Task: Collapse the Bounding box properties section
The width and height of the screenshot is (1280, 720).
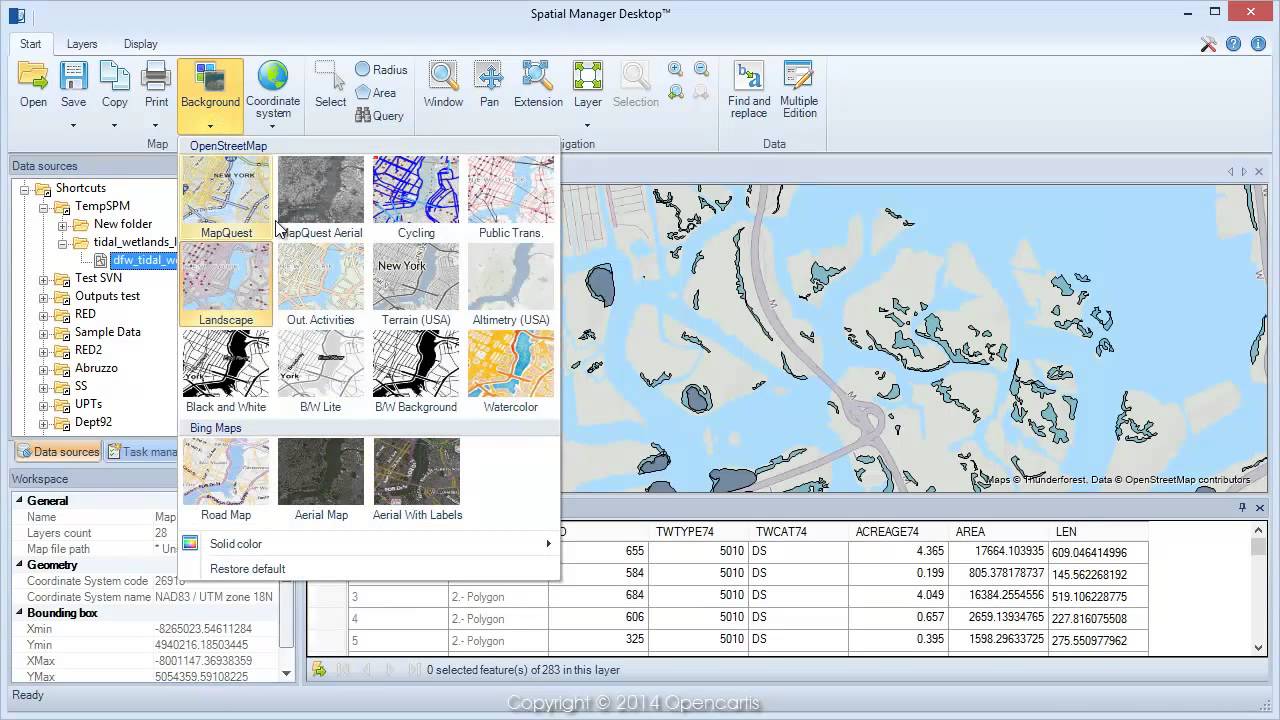Action: [19, 613]
